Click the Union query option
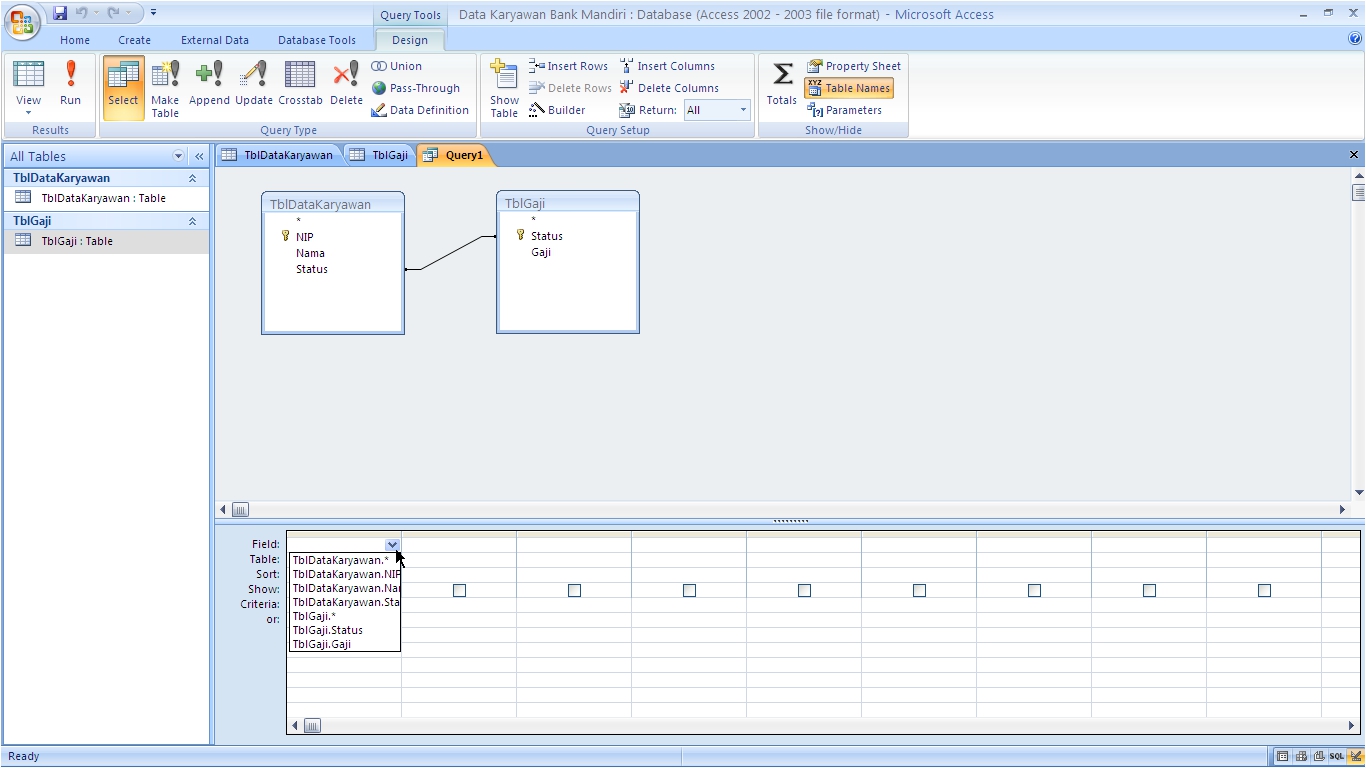The image size is (1366, 768). point(397,66)
